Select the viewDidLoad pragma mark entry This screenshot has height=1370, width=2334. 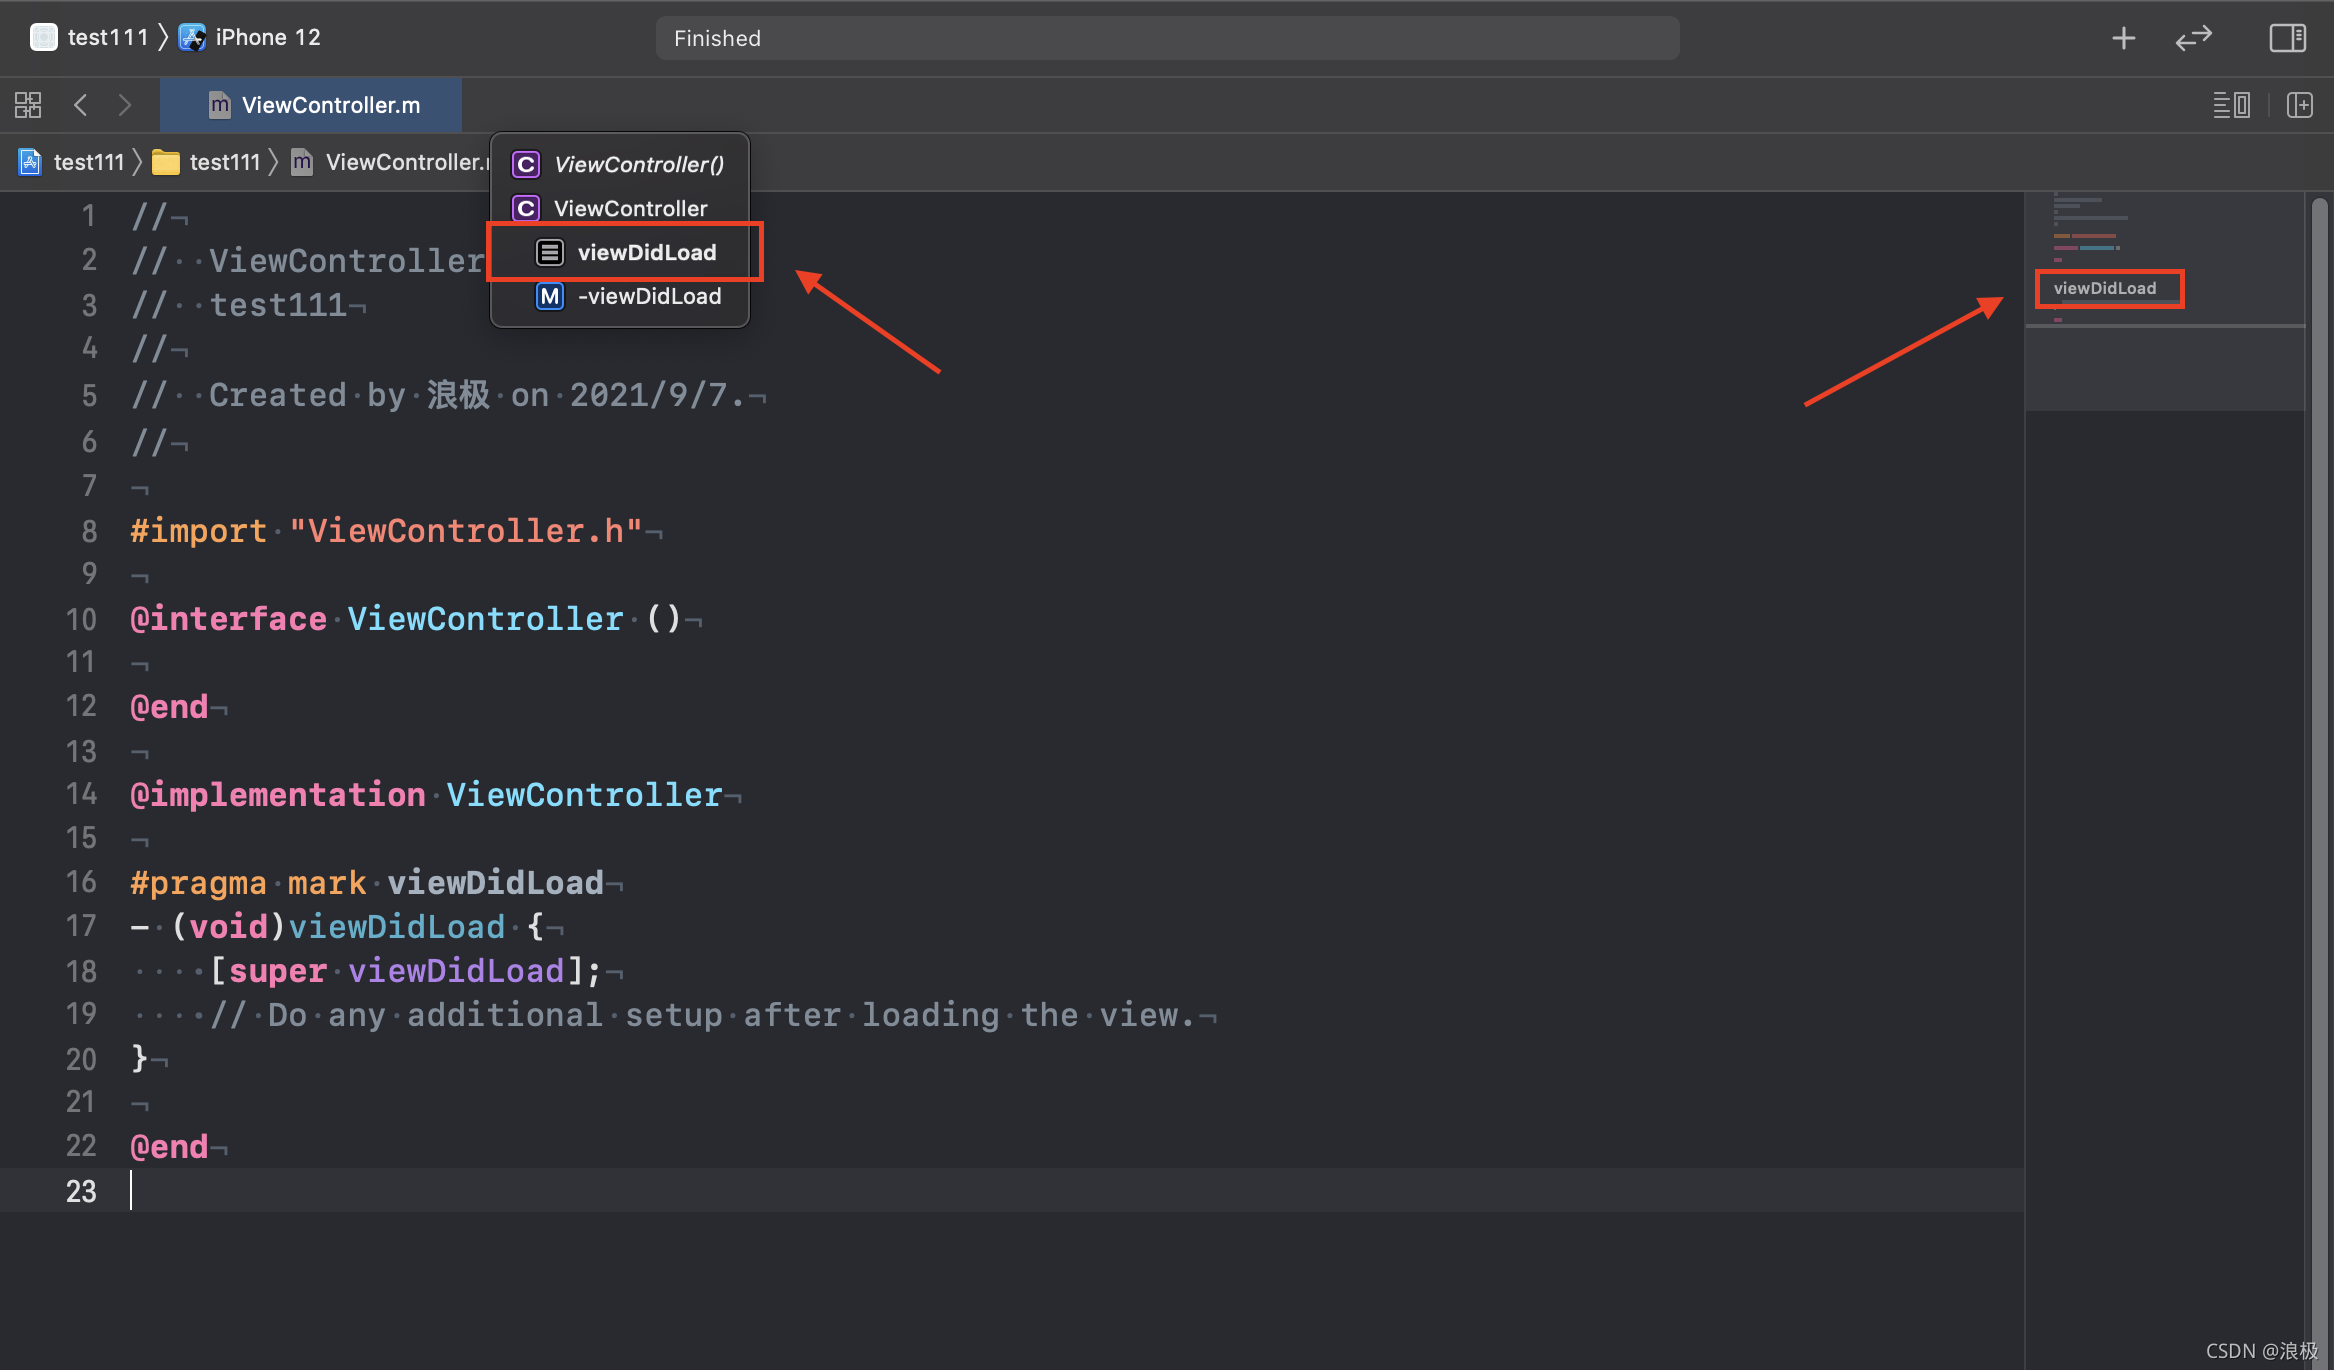[x=646, y=252]
